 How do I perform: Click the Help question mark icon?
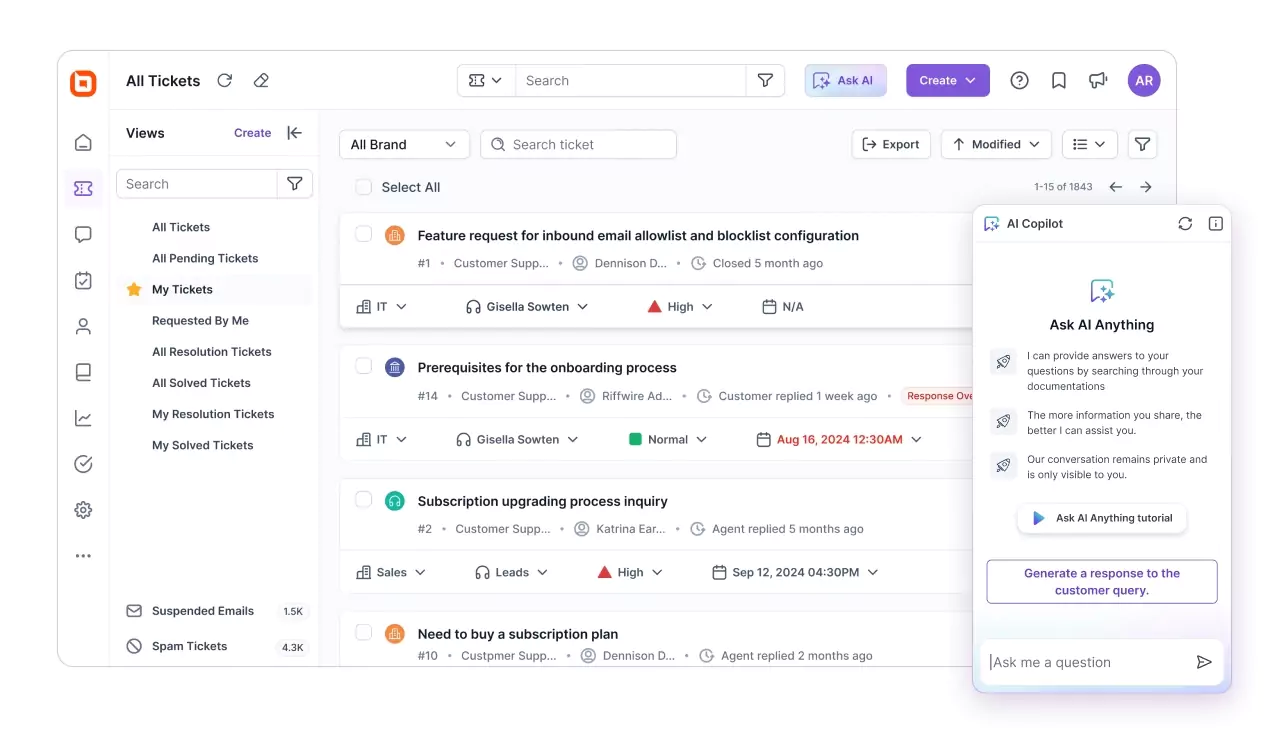(x=1019, y=80)
